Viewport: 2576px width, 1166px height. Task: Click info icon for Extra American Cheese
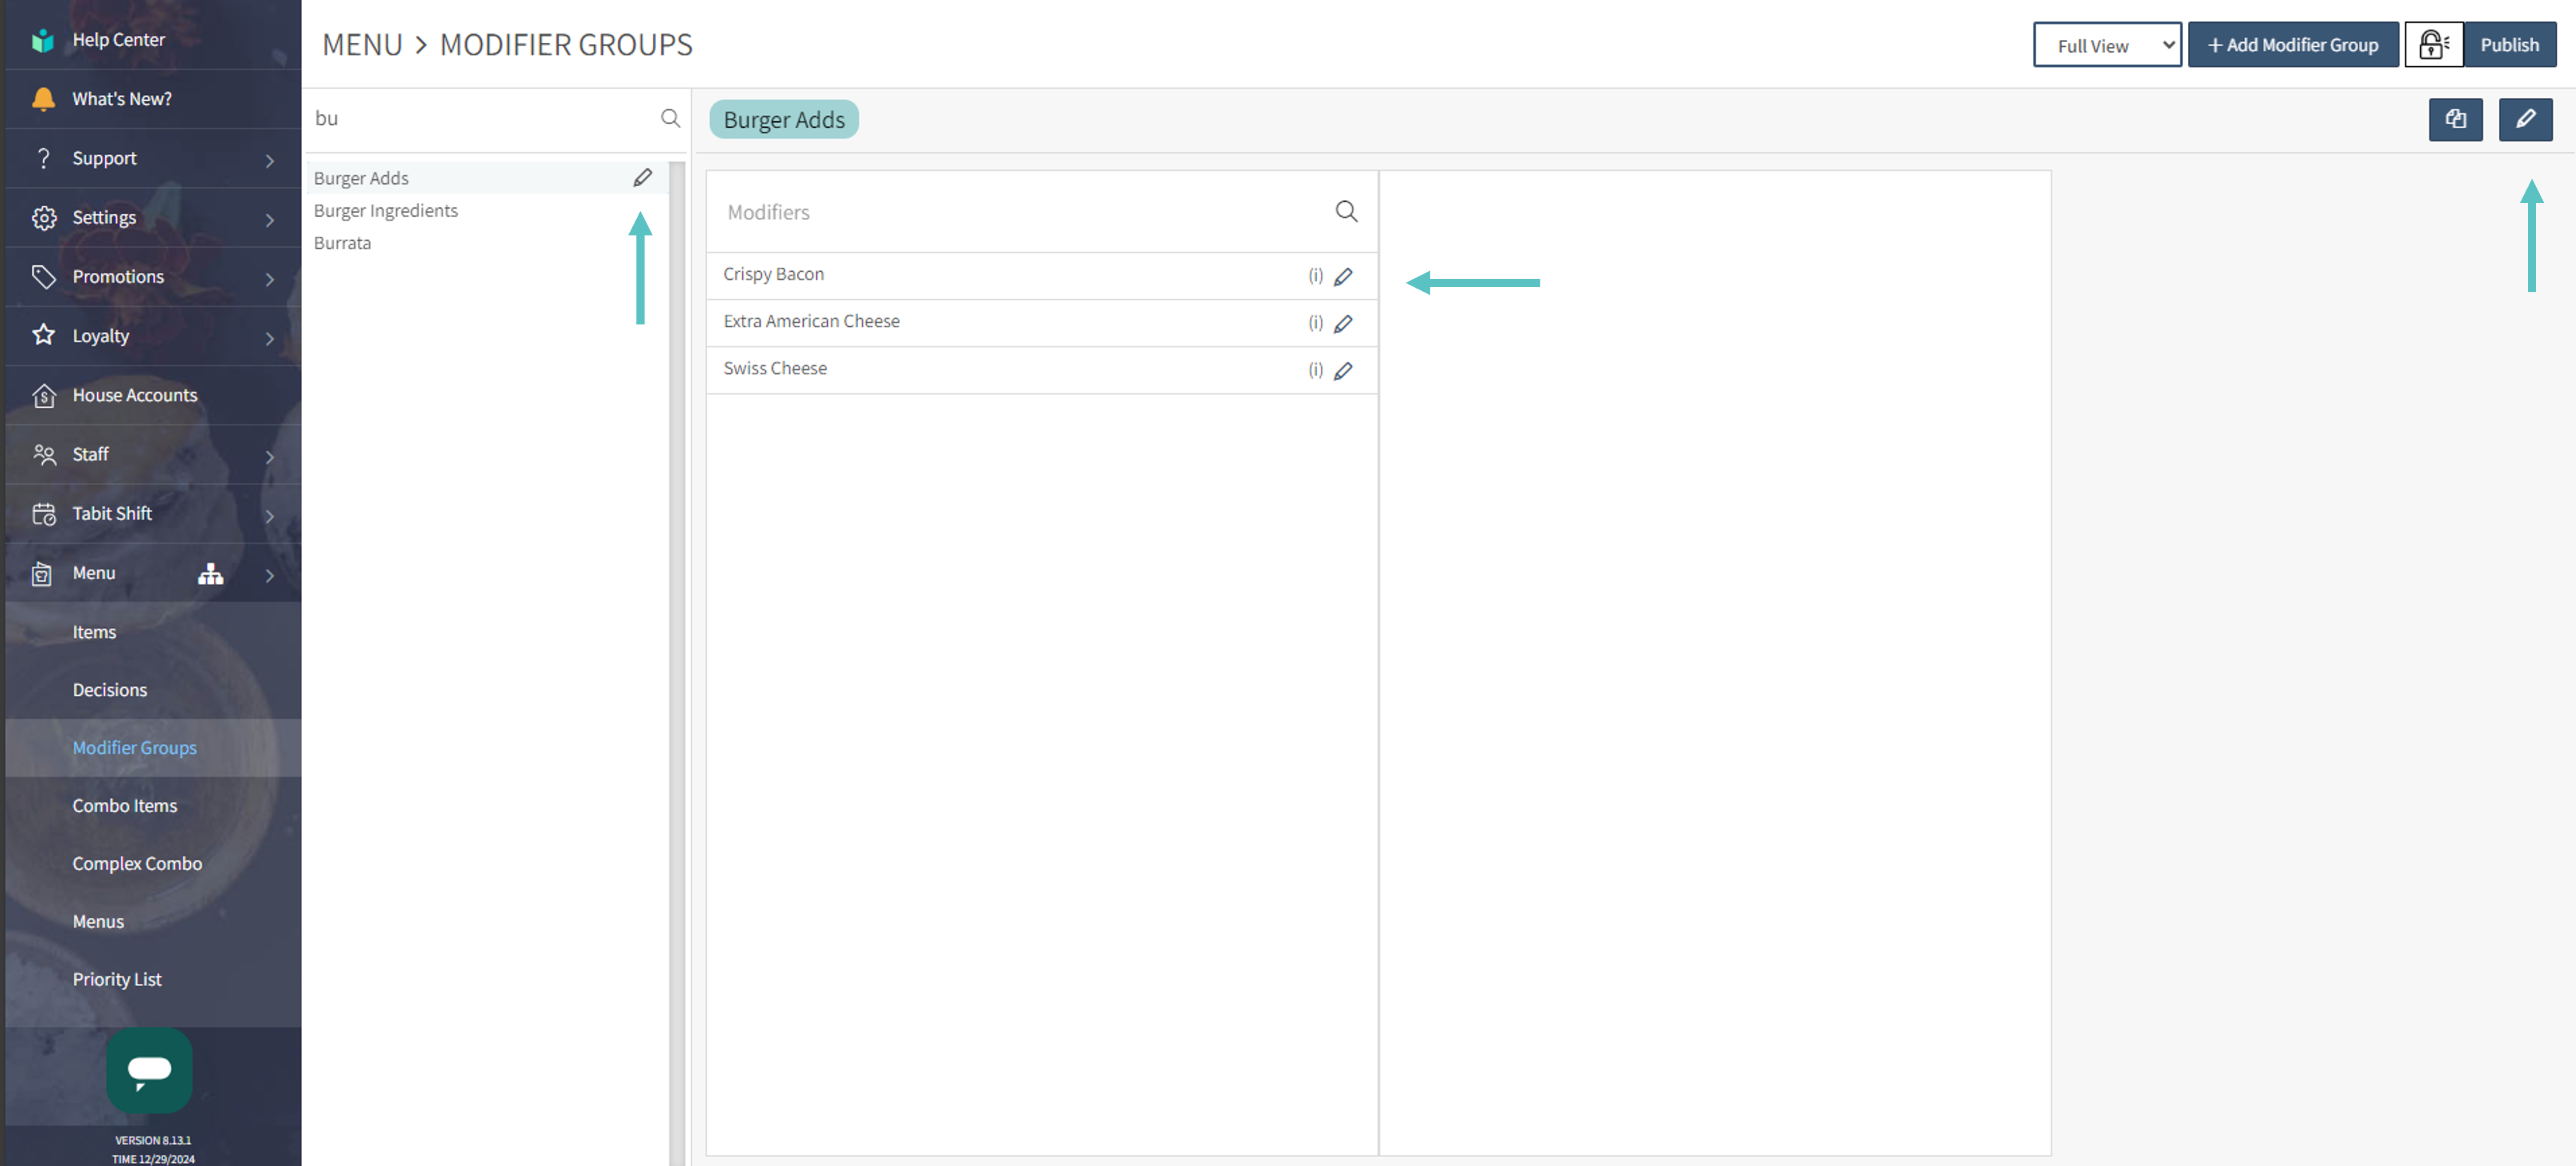1315,323
